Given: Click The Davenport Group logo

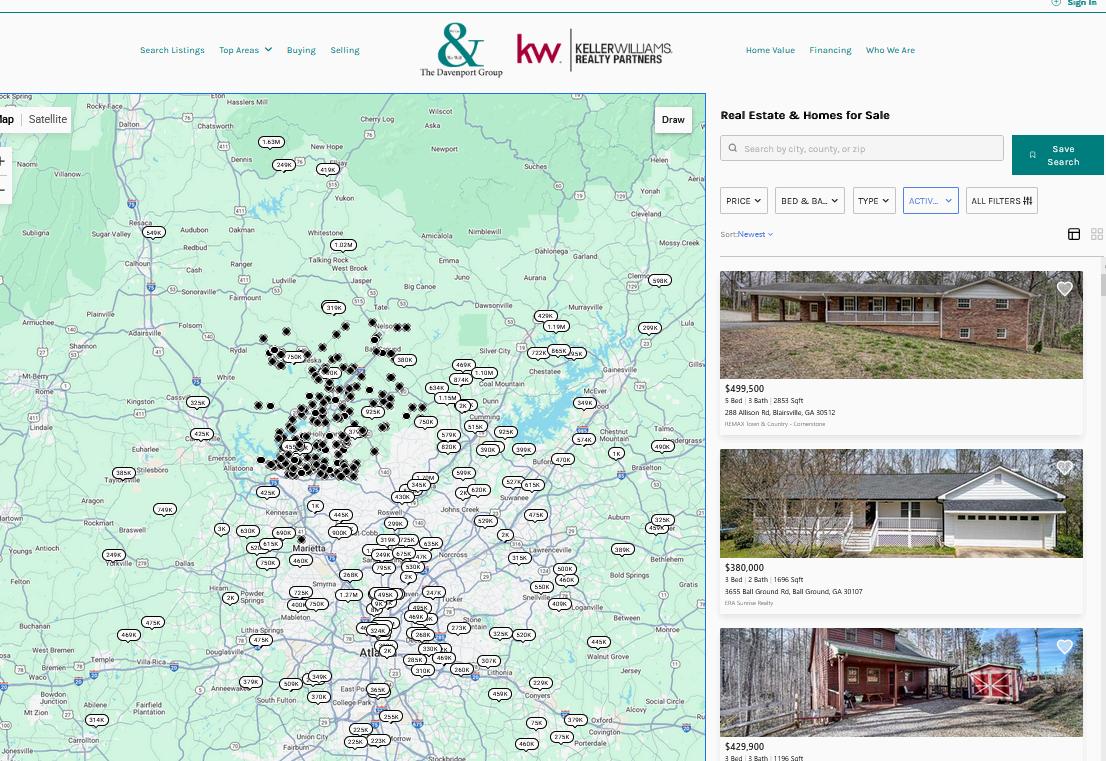Looking at the screenshot, I should pyautogui.click(x=461, y=49).
